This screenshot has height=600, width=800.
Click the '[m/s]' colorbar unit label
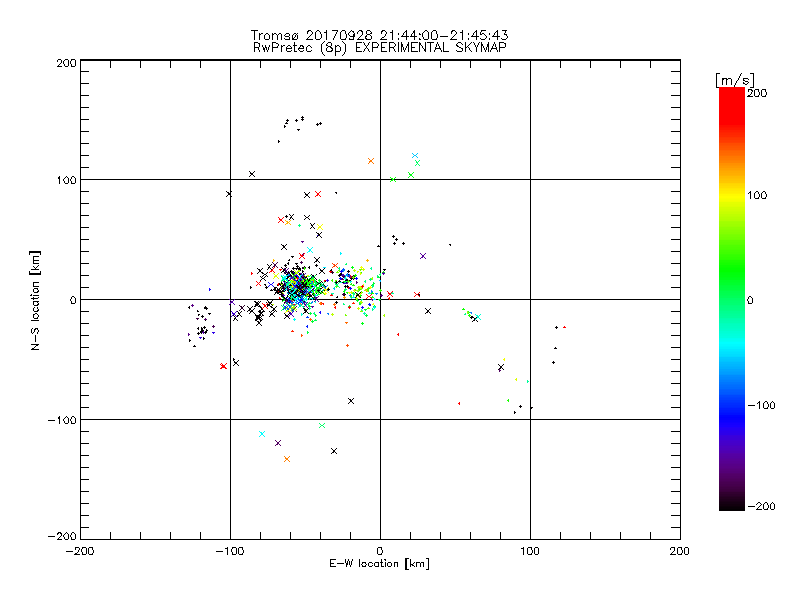[x=735, y=80]
